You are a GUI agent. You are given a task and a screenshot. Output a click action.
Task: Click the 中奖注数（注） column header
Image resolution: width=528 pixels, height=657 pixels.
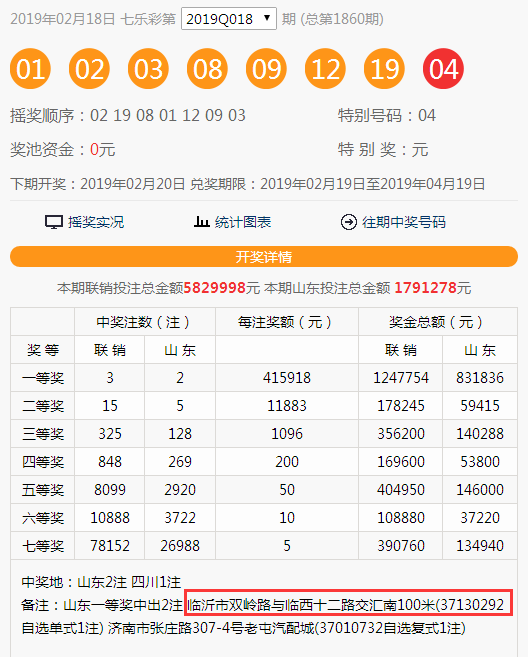click(145, 322)
